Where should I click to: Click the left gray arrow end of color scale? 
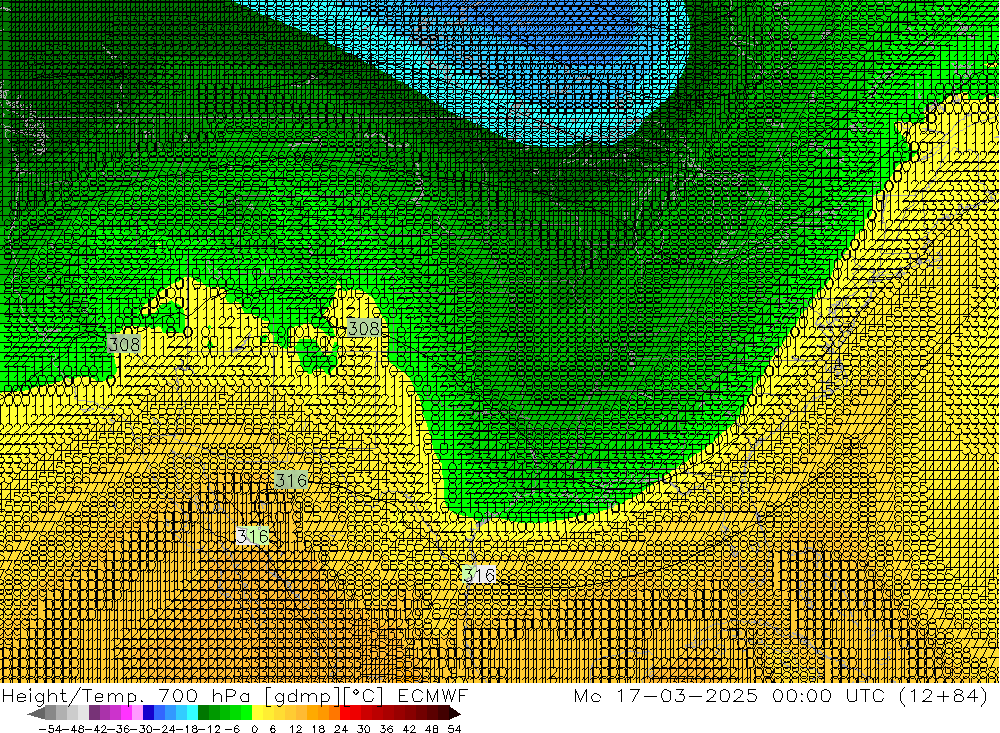pyautogui.click(x=36, y=714)
